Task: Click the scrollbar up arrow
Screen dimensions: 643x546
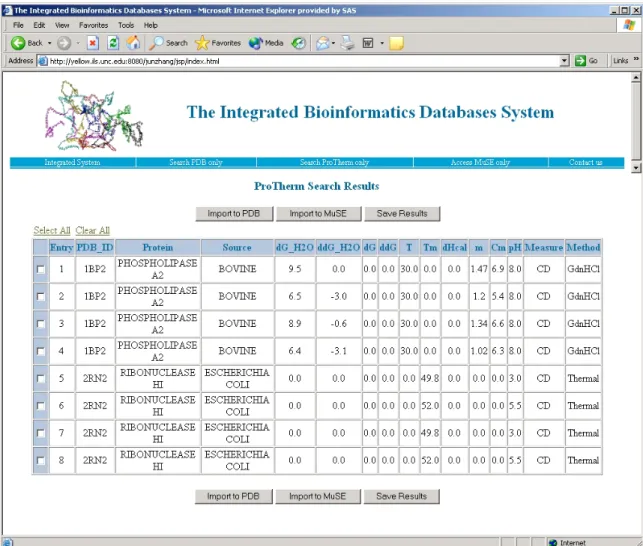Action: point(636,78)
